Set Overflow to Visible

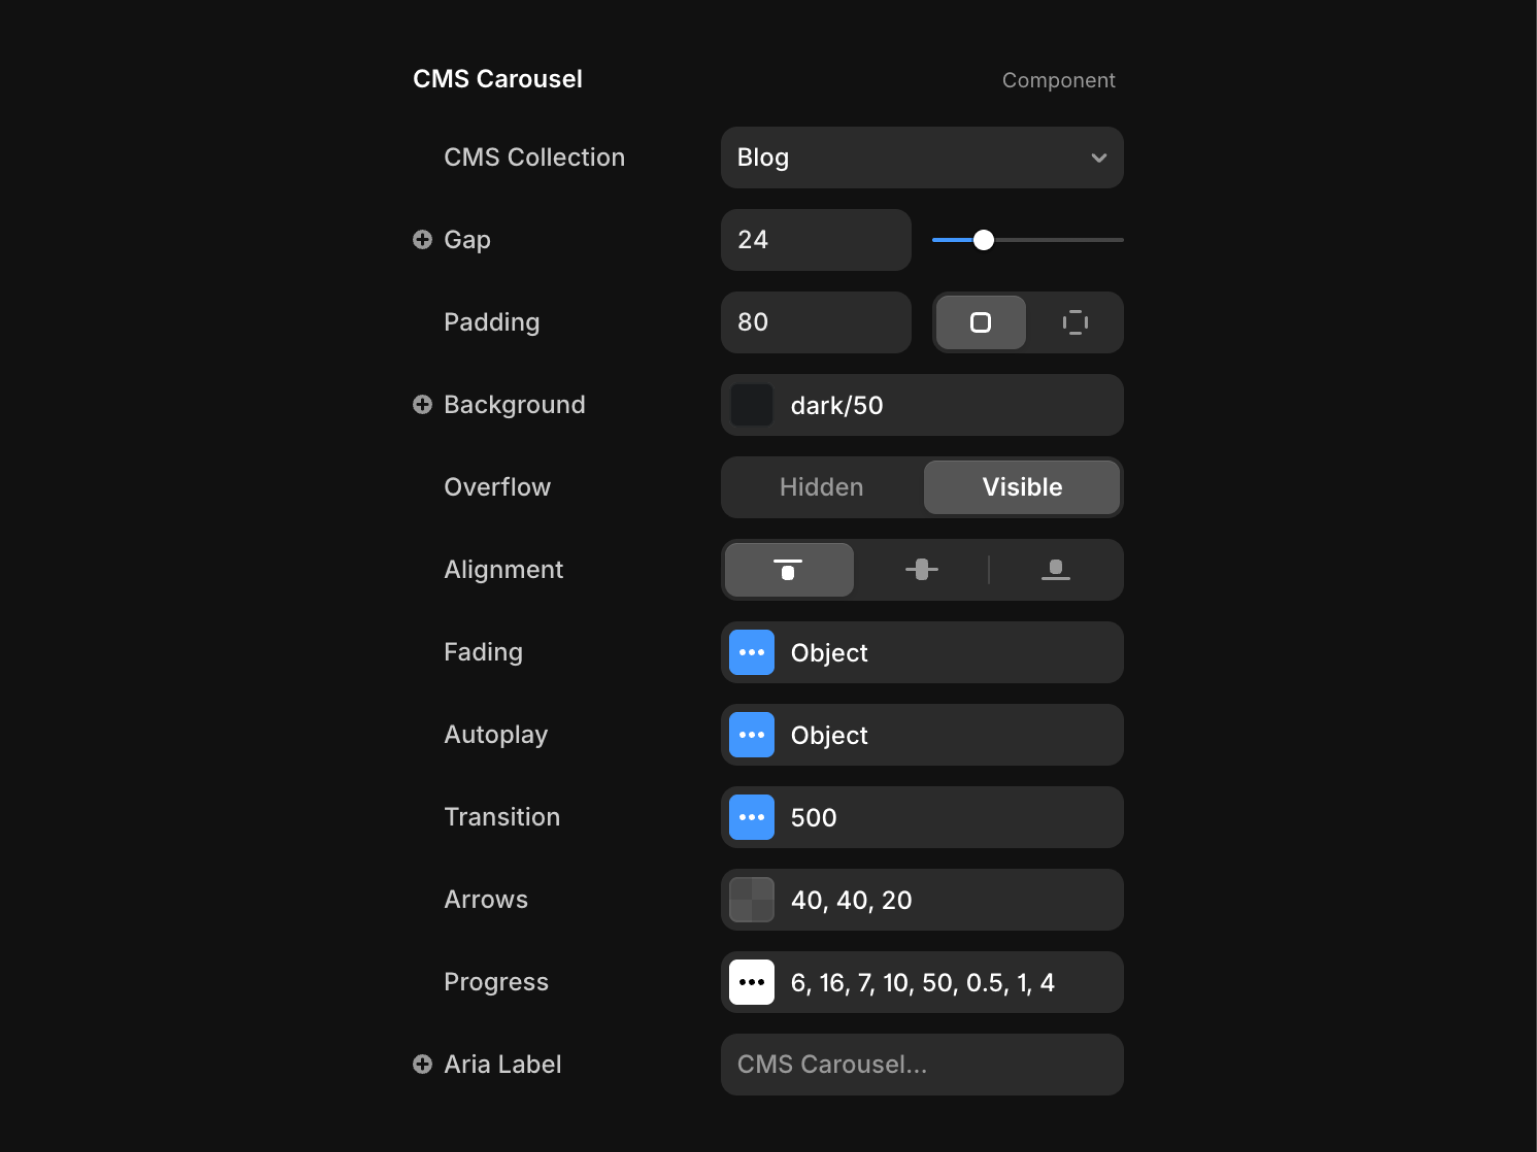click(x=1021, y=487)
